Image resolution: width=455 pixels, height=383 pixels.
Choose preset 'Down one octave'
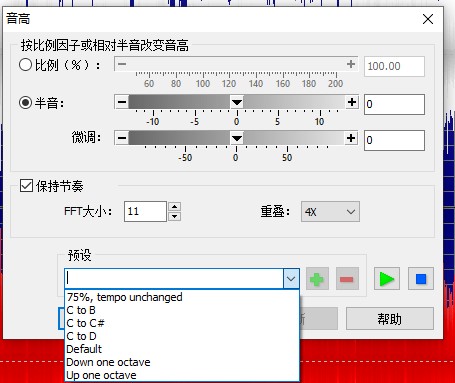[x=182, y=362]
